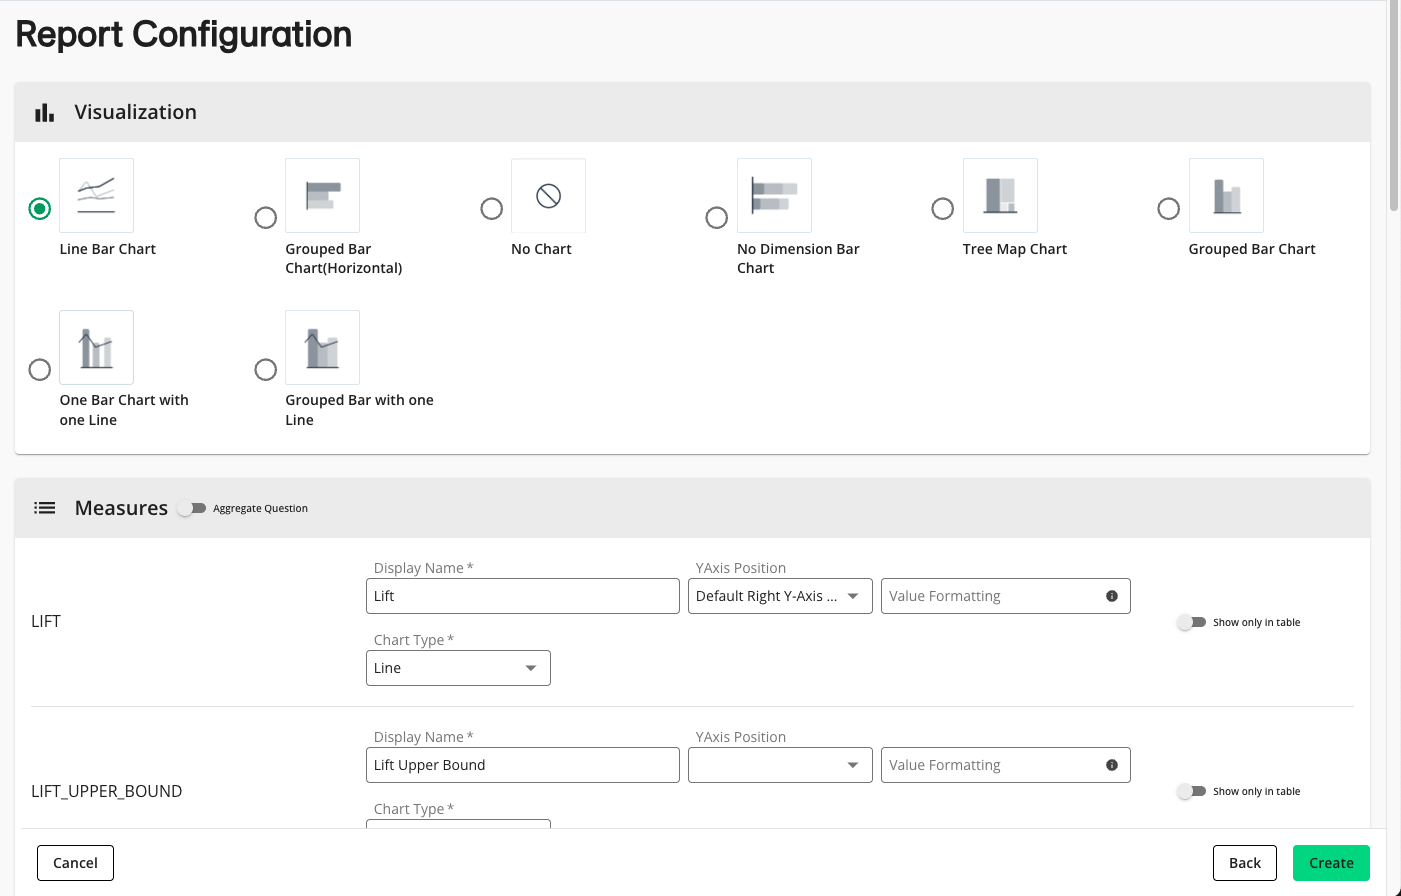Click info icon in Lift Value Formatting field
This screenshot has width=1401, height=896.
pos(1112,596)
